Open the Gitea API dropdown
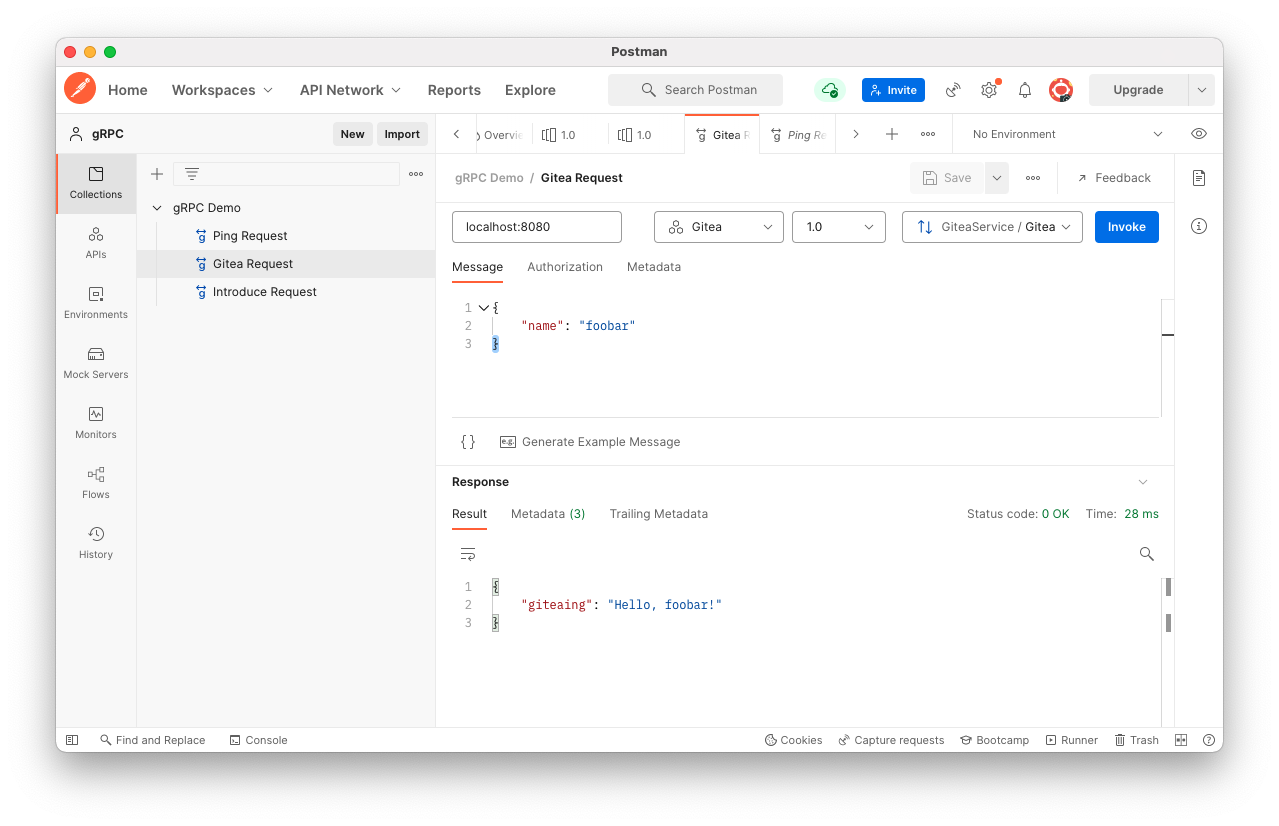This screenshot has height=826, width=1279. click(x=719, y=227)
